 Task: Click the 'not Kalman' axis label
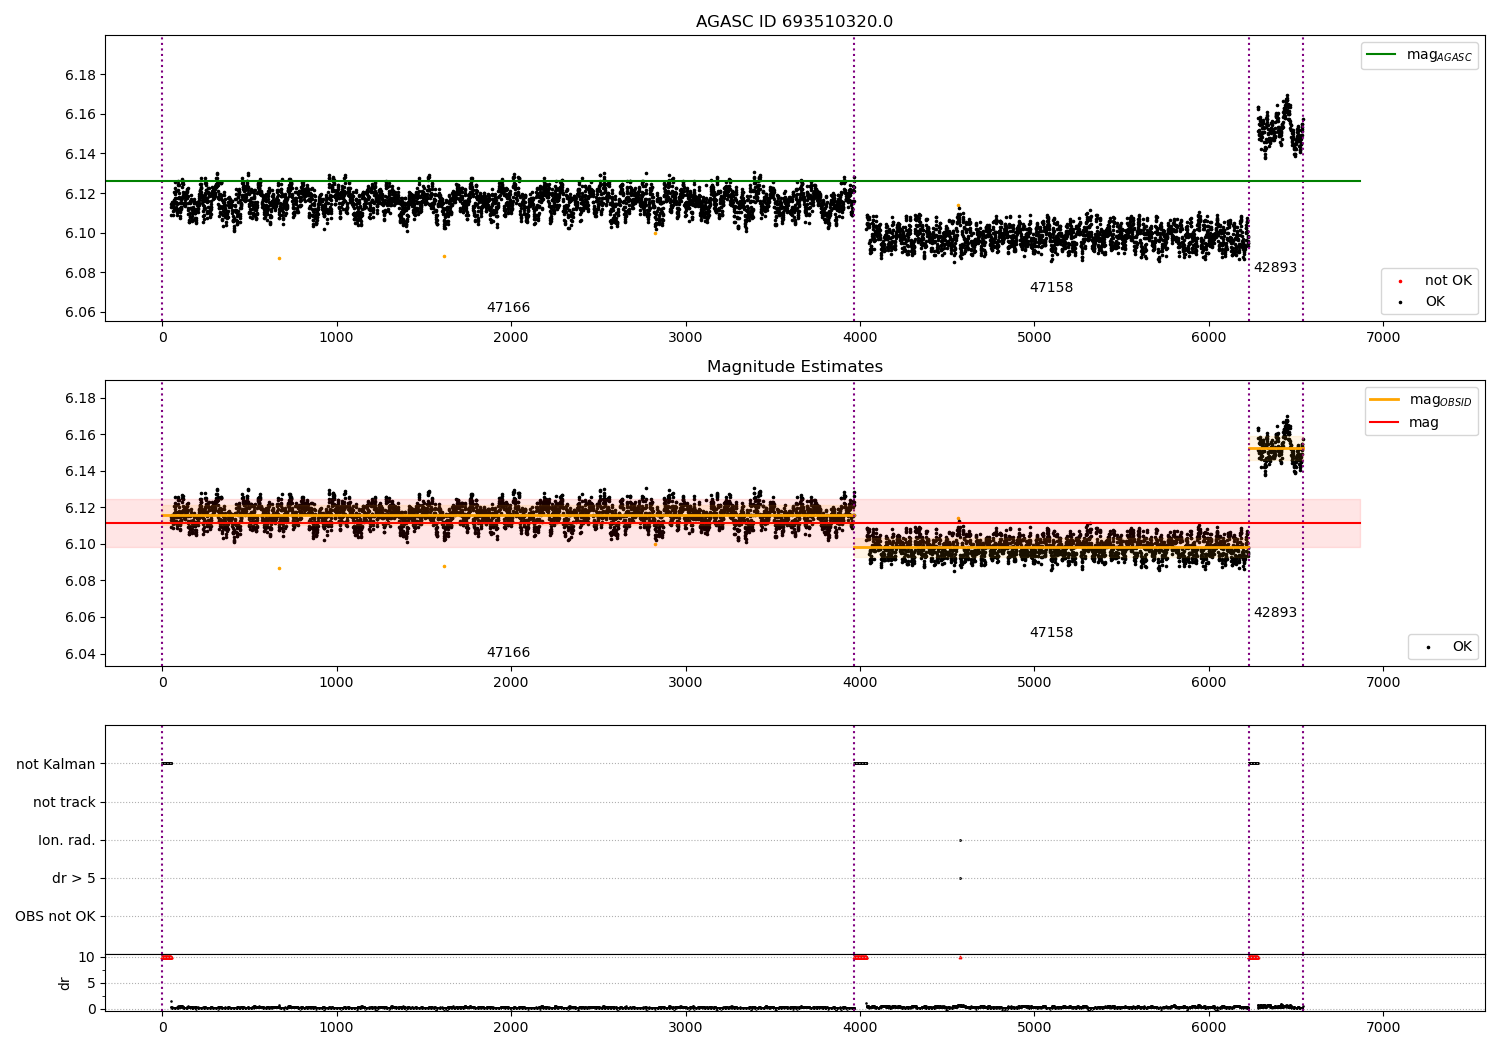(x=56, y=764)
